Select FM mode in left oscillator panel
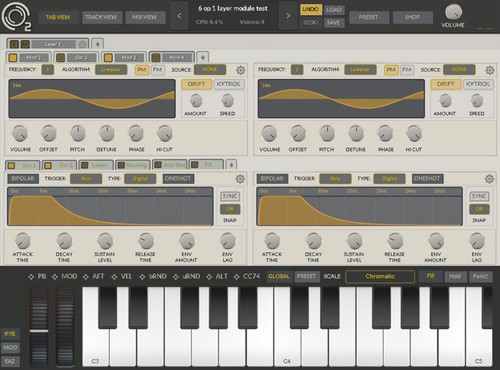The image size is (500, 370). click(157, 70)
